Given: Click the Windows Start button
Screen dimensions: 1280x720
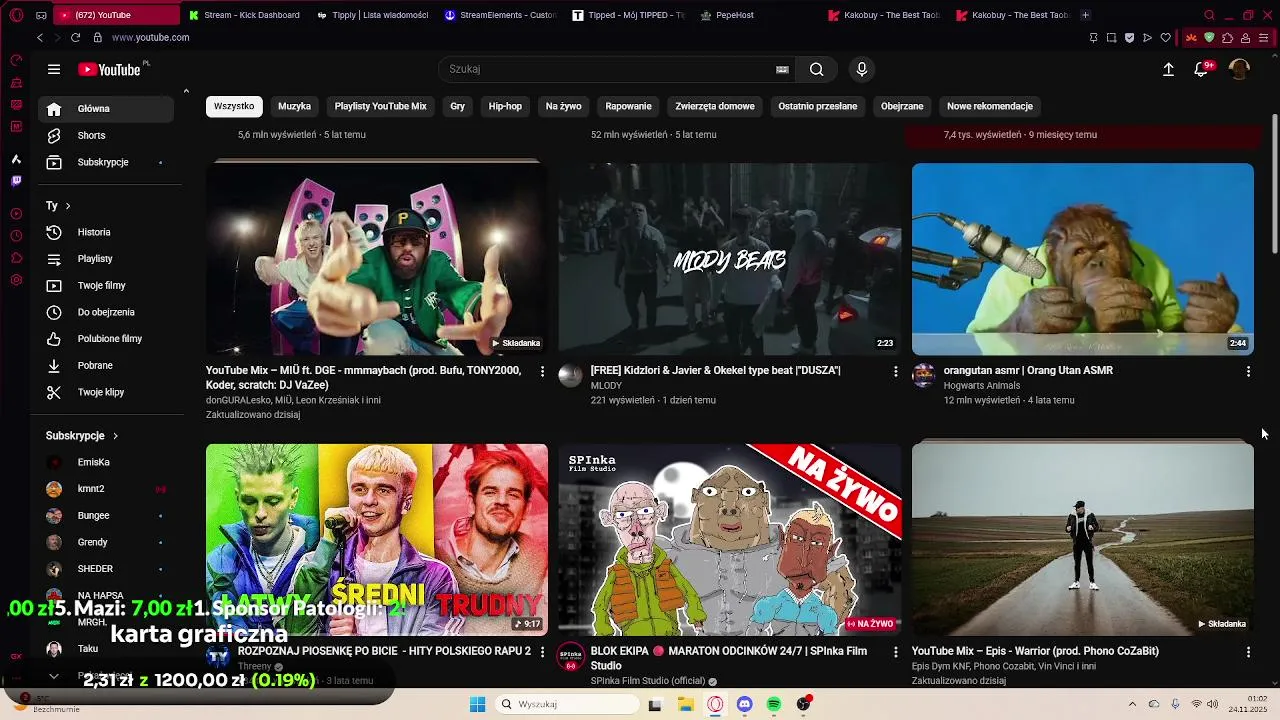Looking at the screenshot, I should [x=477, y=704].
